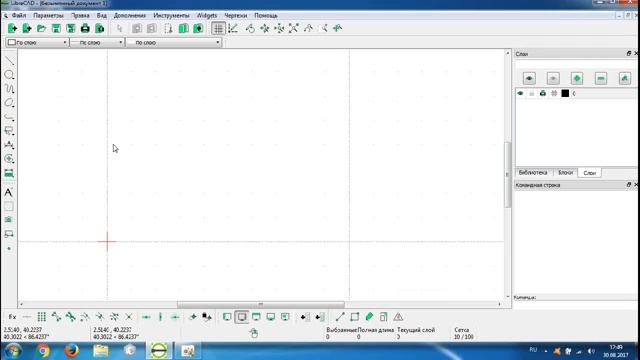Select the Ellipse tool in left toolbar
Screen dimensions: 640x360
point(9,102)
